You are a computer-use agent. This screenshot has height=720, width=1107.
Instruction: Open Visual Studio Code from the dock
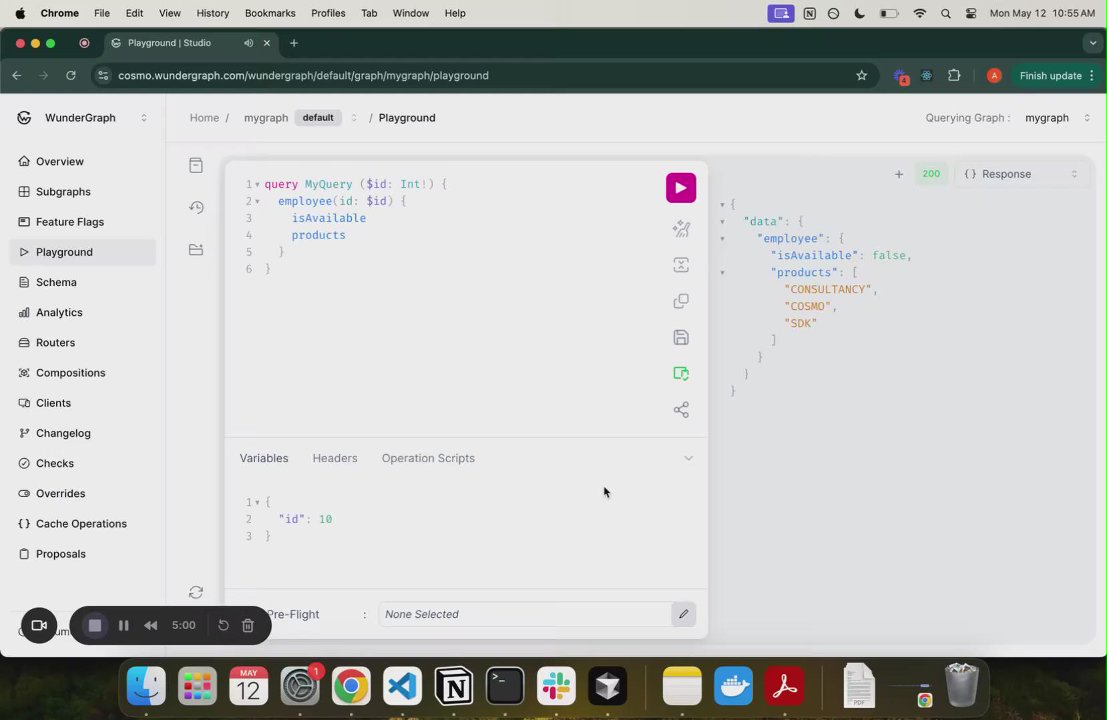pyautogui.click(x=402, y=686)
